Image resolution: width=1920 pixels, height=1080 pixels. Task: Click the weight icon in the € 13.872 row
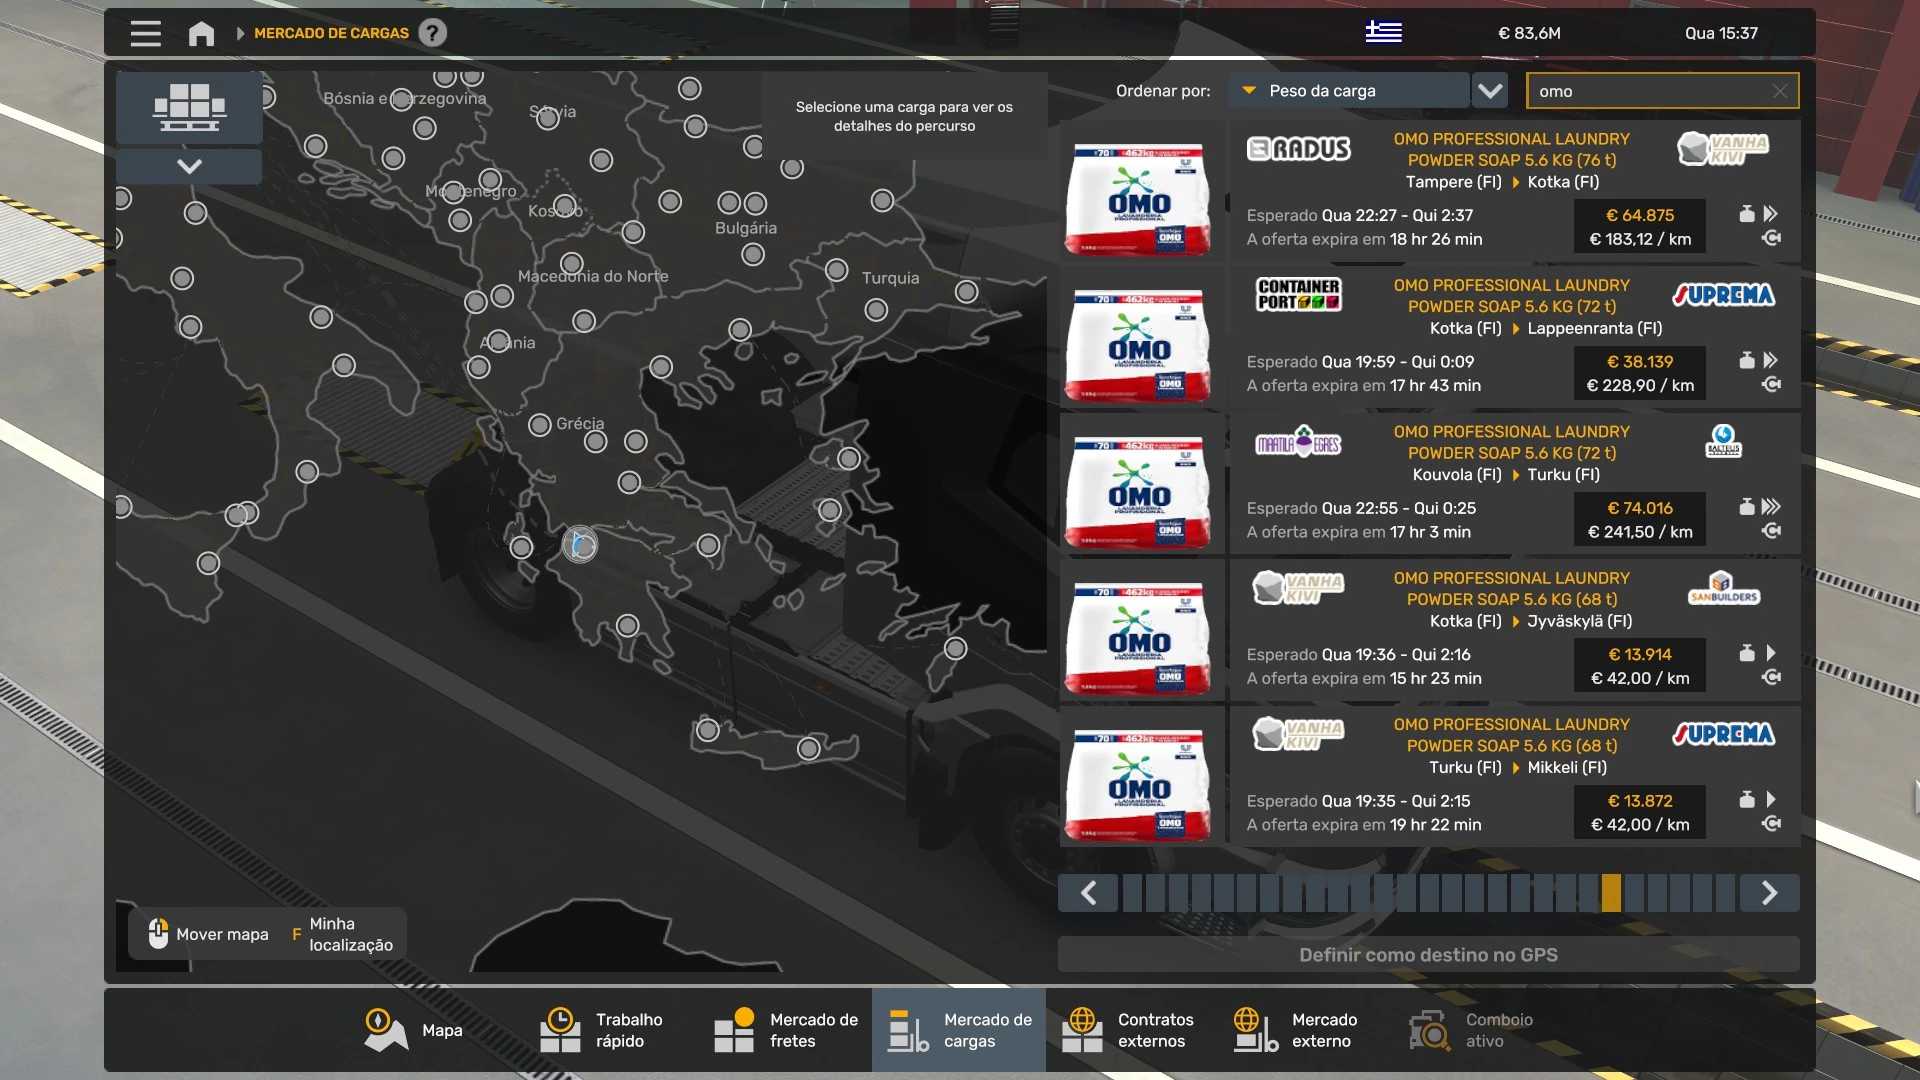(x=1747, y=800)
